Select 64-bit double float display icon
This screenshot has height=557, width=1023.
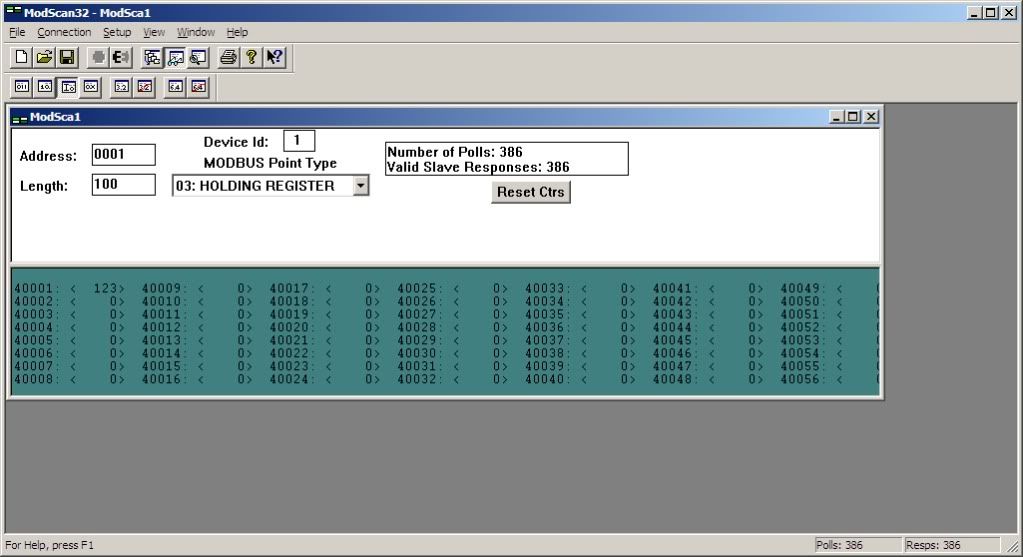(x=176, y=87)
